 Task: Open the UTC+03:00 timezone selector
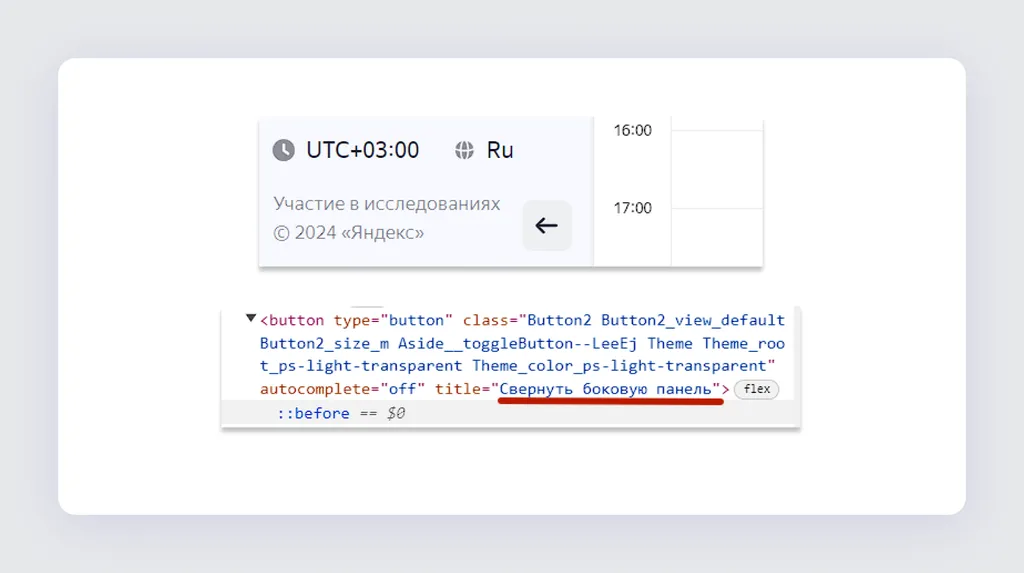click(x=362, y=150)
